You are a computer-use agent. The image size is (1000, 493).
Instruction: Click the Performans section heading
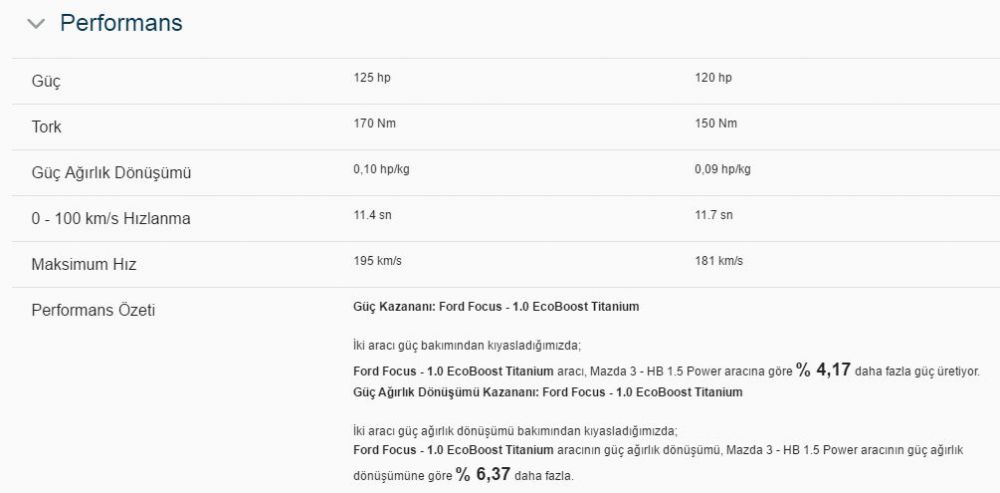pos(121,23)
